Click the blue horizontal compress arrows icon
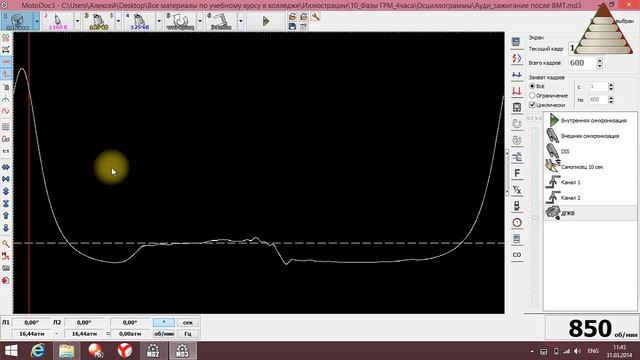This screenshot has width=640, height=360. [6, 179]
